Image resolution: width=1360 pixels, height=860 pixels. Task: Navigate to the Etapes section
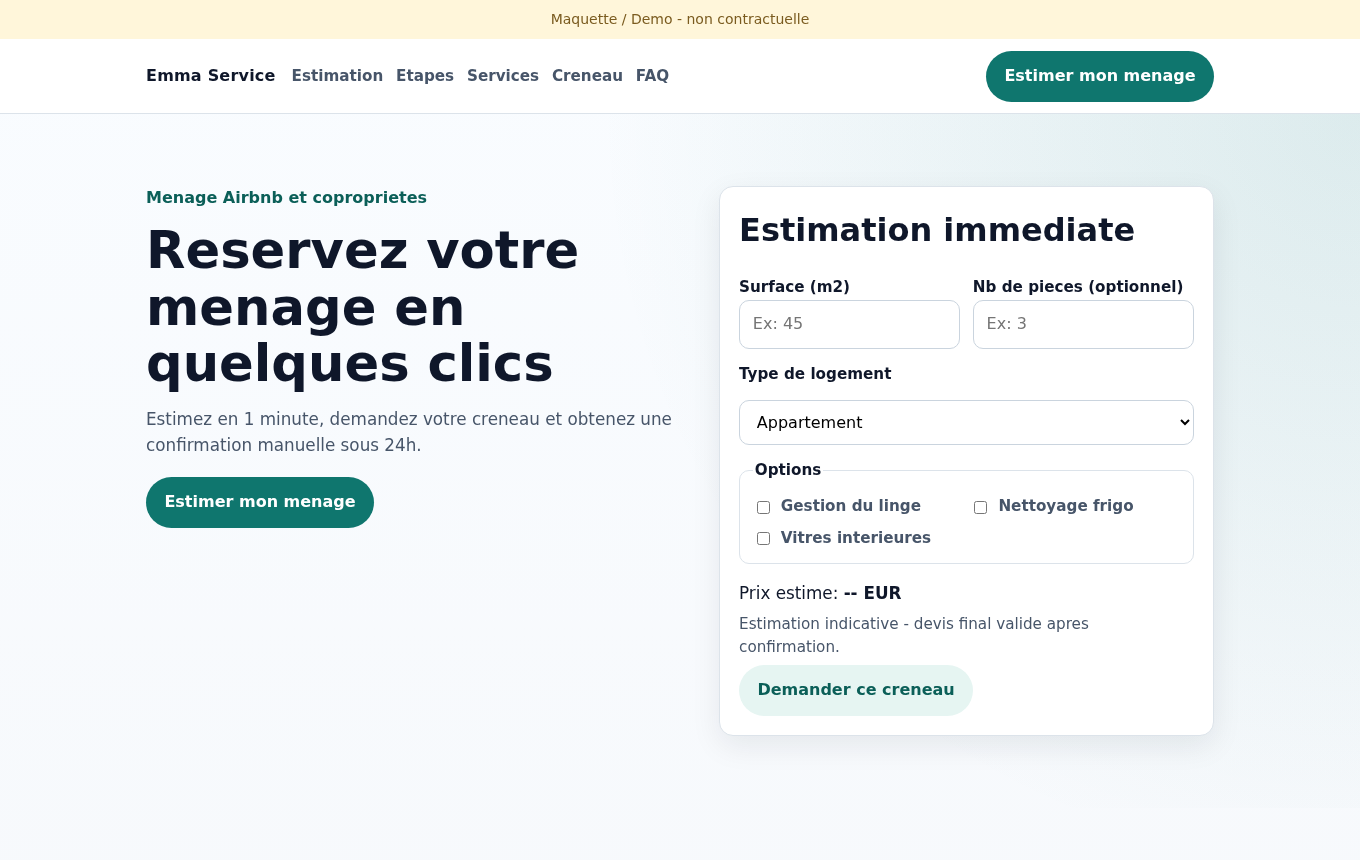click(425, 76)
